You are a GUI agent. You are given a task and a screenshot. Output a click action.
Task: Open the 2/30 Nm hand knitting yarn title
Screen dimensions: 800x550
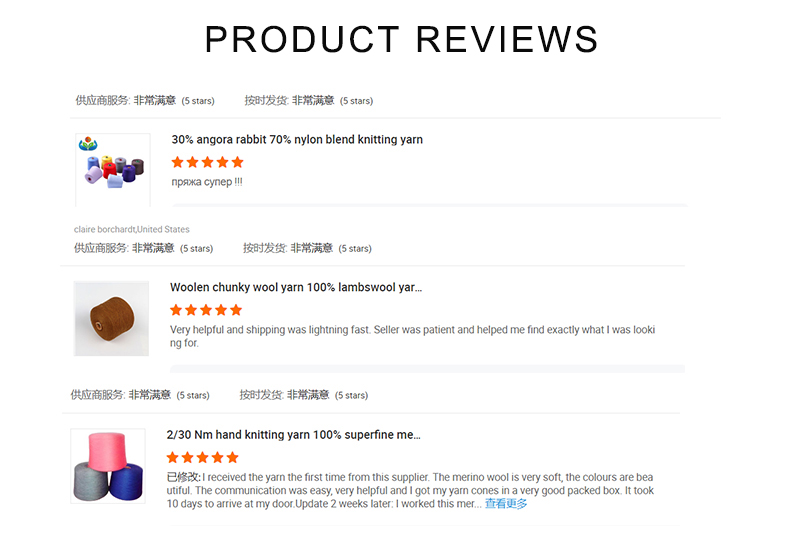coord(293,435)
